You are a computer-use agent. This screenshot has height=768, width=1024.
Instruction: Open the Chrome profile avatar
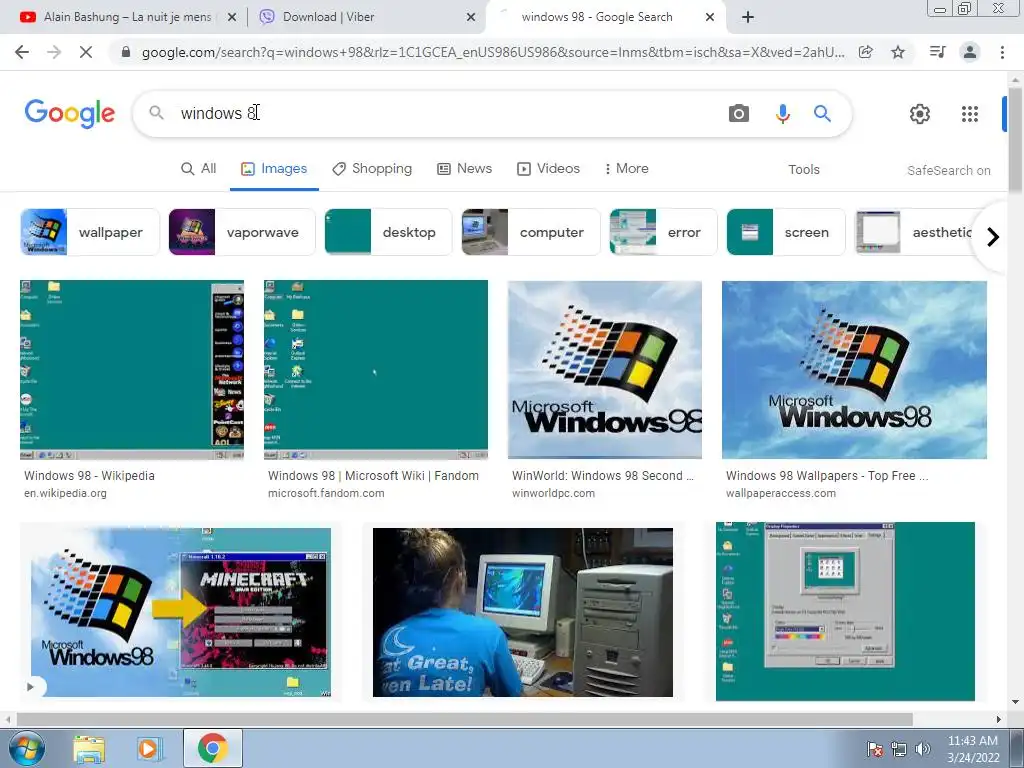[x=970, y=52]
